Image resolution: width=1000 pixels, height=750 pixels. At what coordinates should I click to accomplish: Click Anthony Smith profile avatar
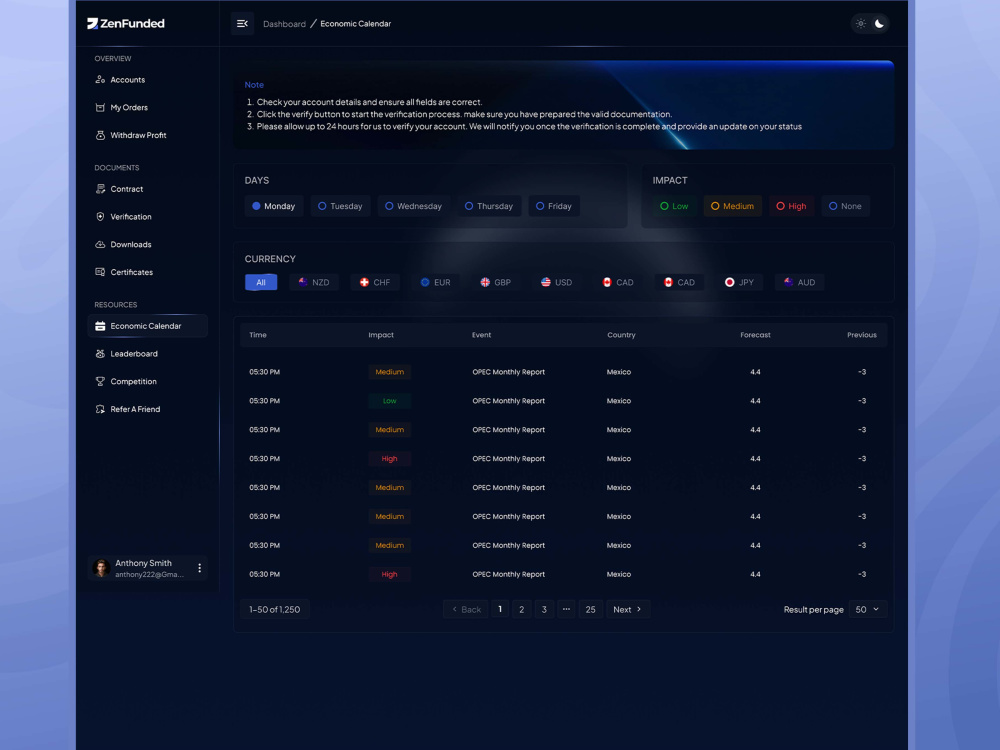click(x=101, y=568)
